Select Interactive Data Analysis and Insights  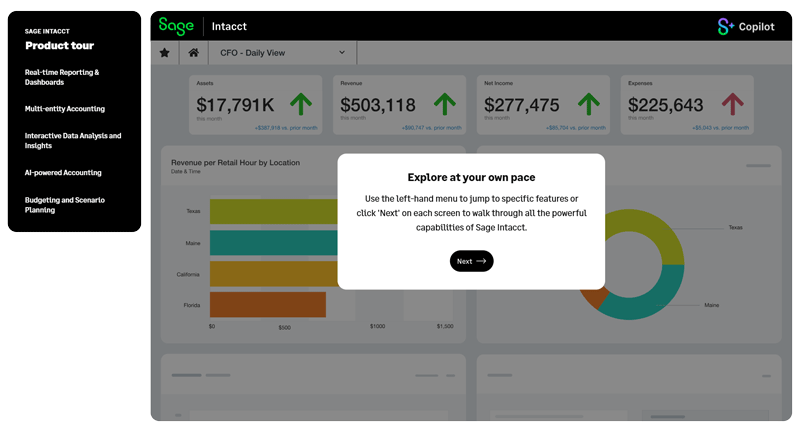(73, 140)
